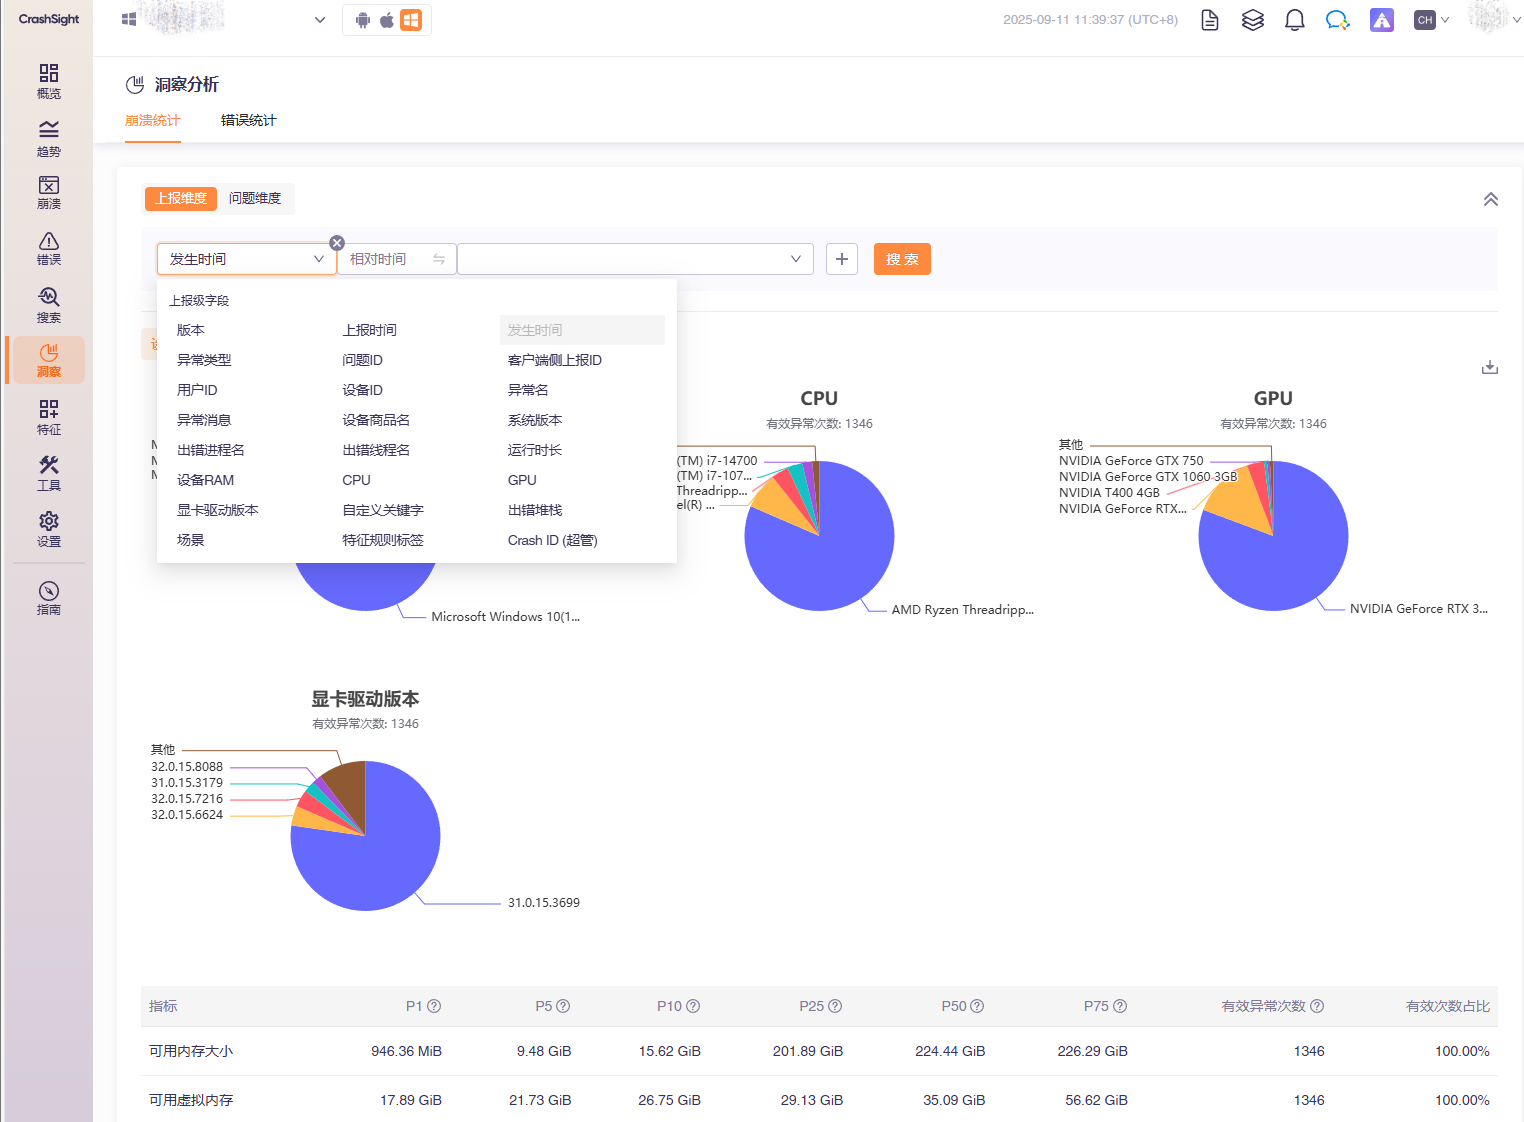The width and height of the screenshot is (1524, 1122).
Task: Download chart data with download icon
Action: tap(1489, 367)
